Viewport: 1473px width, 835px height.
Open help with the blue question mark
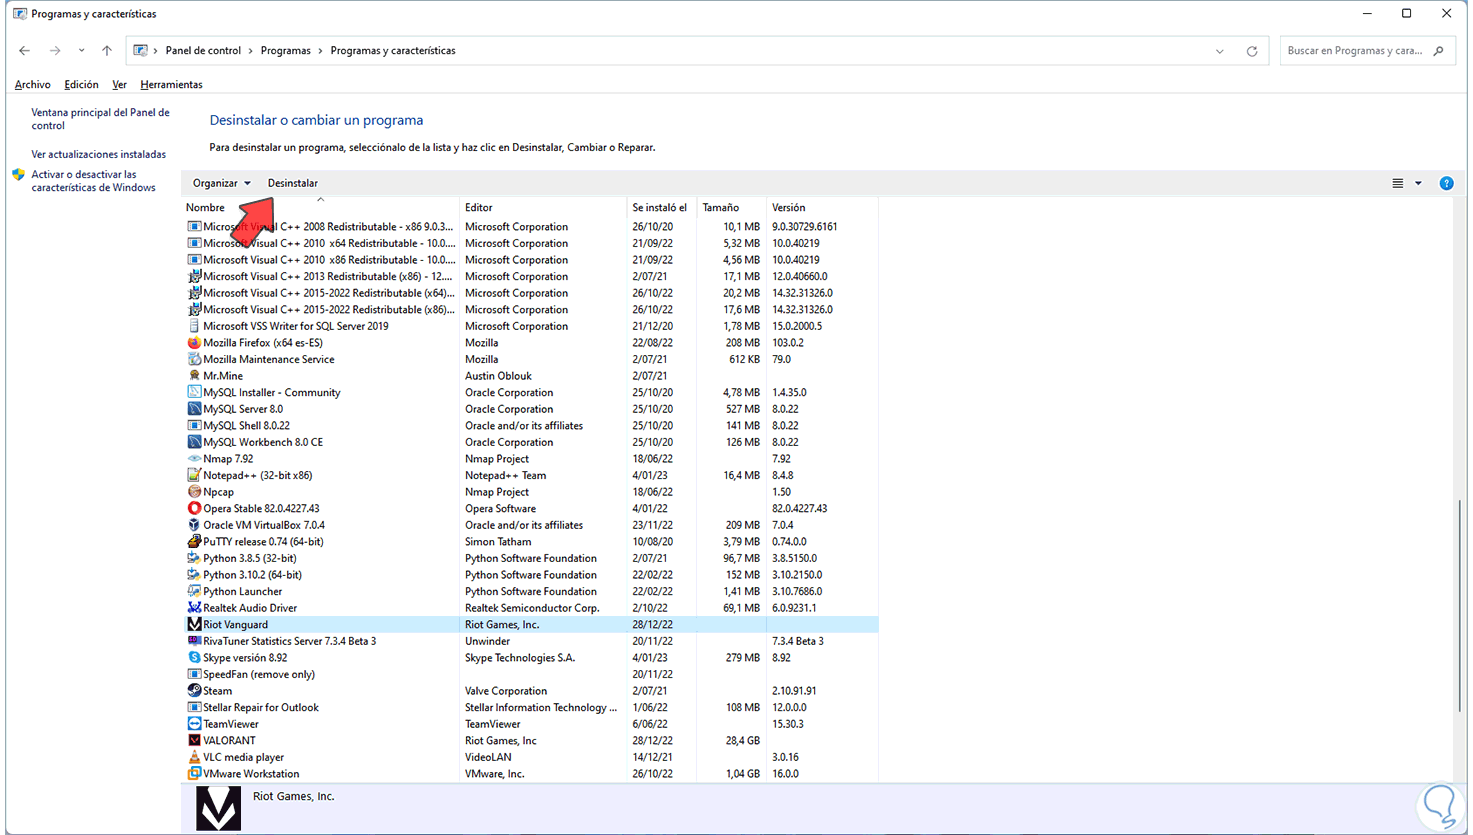coord(1446,183)
